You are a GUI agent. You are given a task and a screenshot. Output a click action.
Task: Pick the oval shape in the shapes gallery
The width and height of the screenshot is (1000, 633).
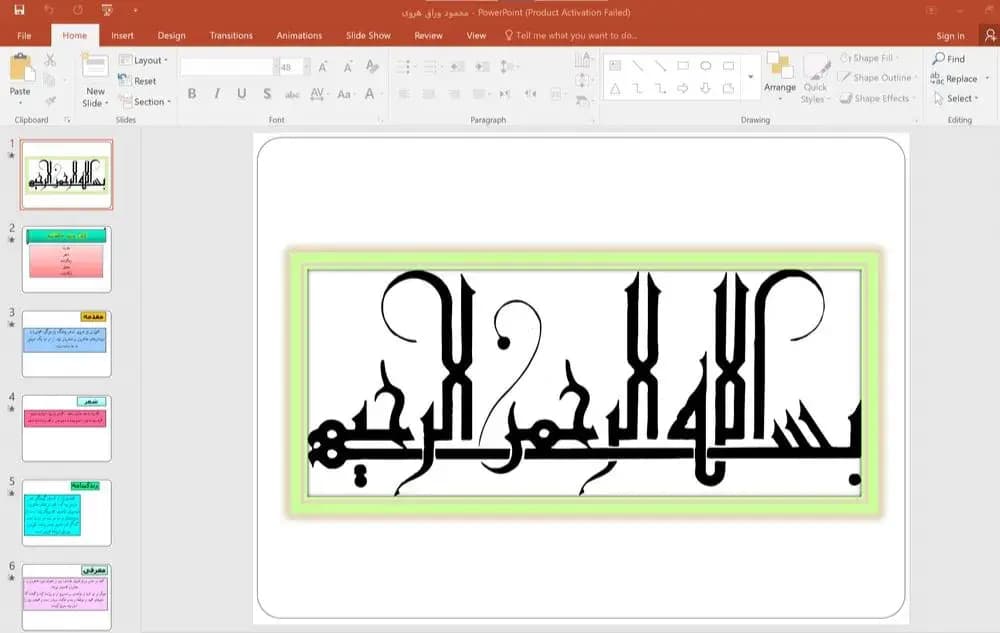tap(705, 66)
